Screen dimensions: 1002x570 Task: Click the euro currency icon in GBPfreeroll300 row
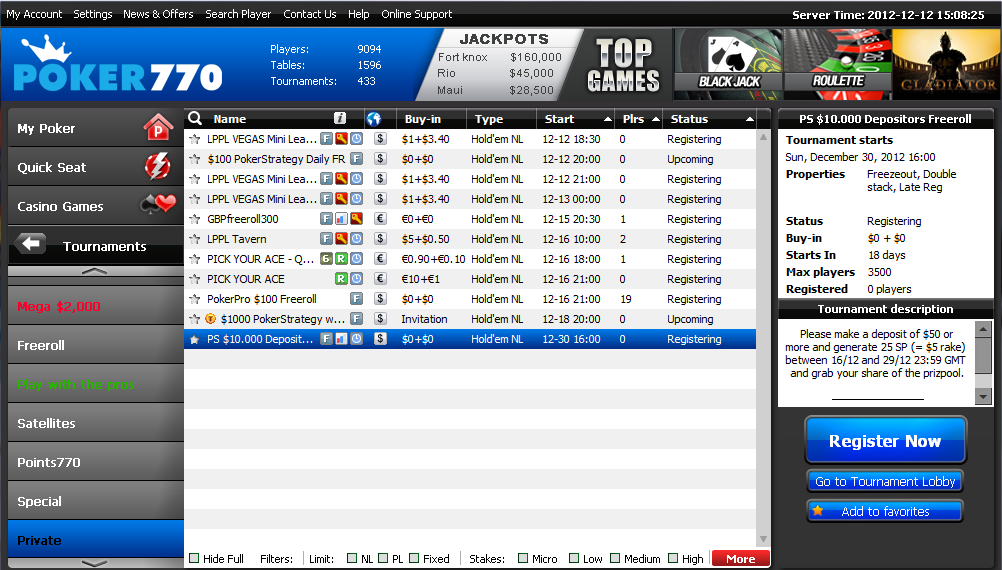point(380,219)
